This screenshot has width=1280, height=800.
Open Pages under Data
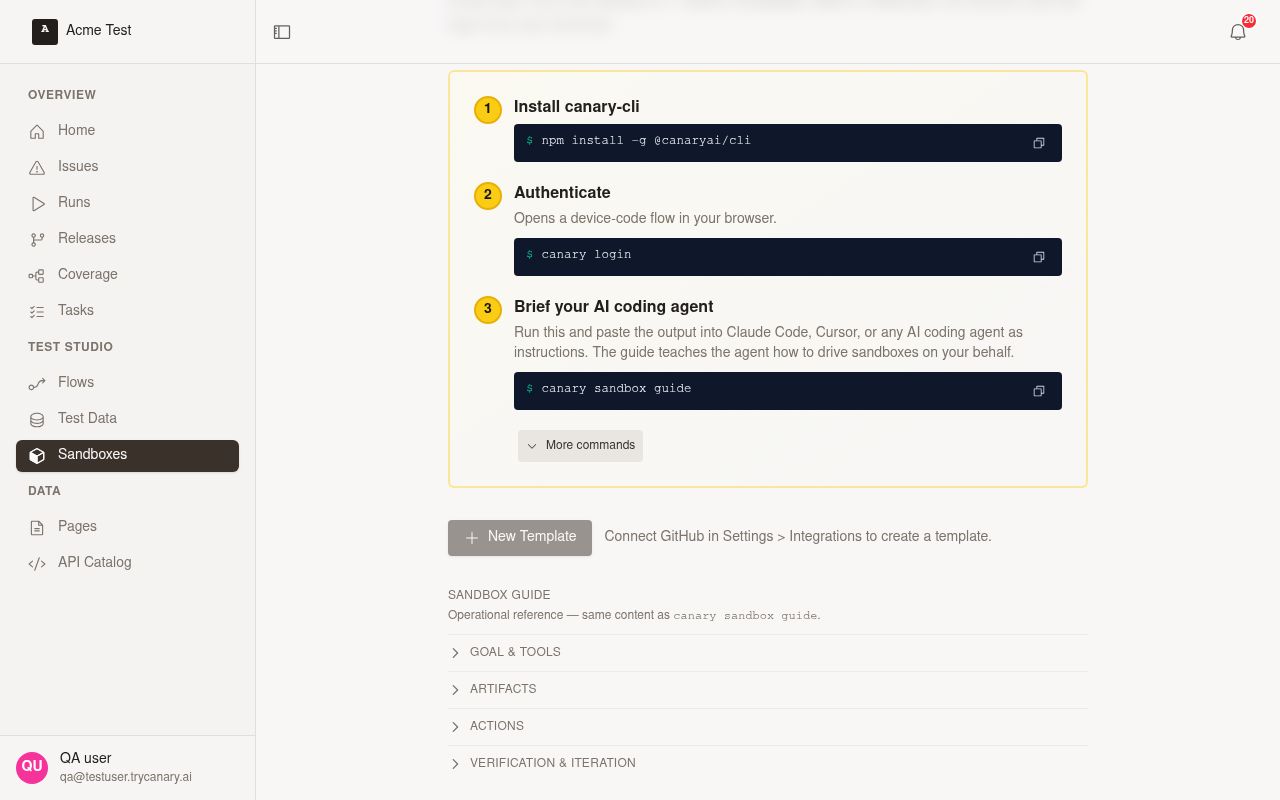point(127,526)
